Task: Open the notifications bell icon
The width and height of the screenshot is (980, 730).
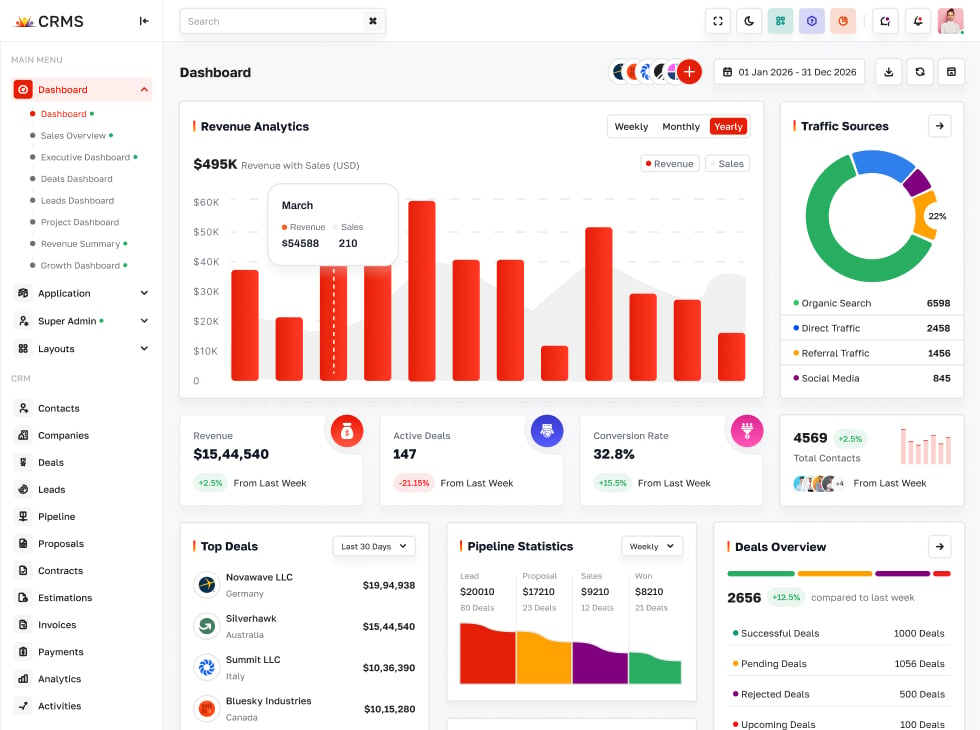Action: 918,21
